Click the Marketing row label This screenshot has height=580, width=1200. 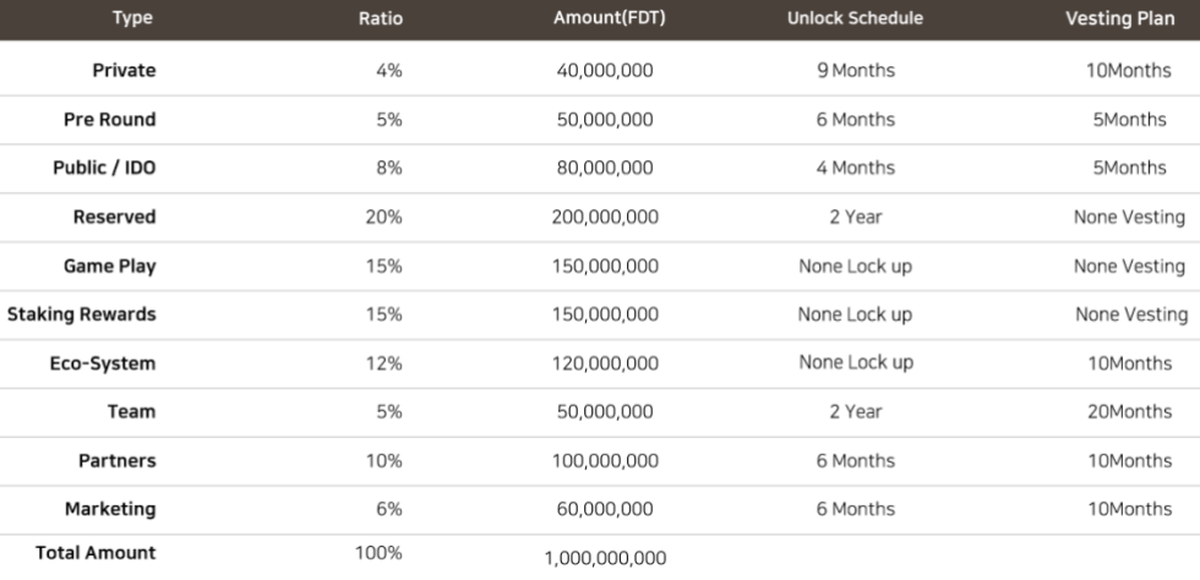pyautogui.click(x=110, y=508)
